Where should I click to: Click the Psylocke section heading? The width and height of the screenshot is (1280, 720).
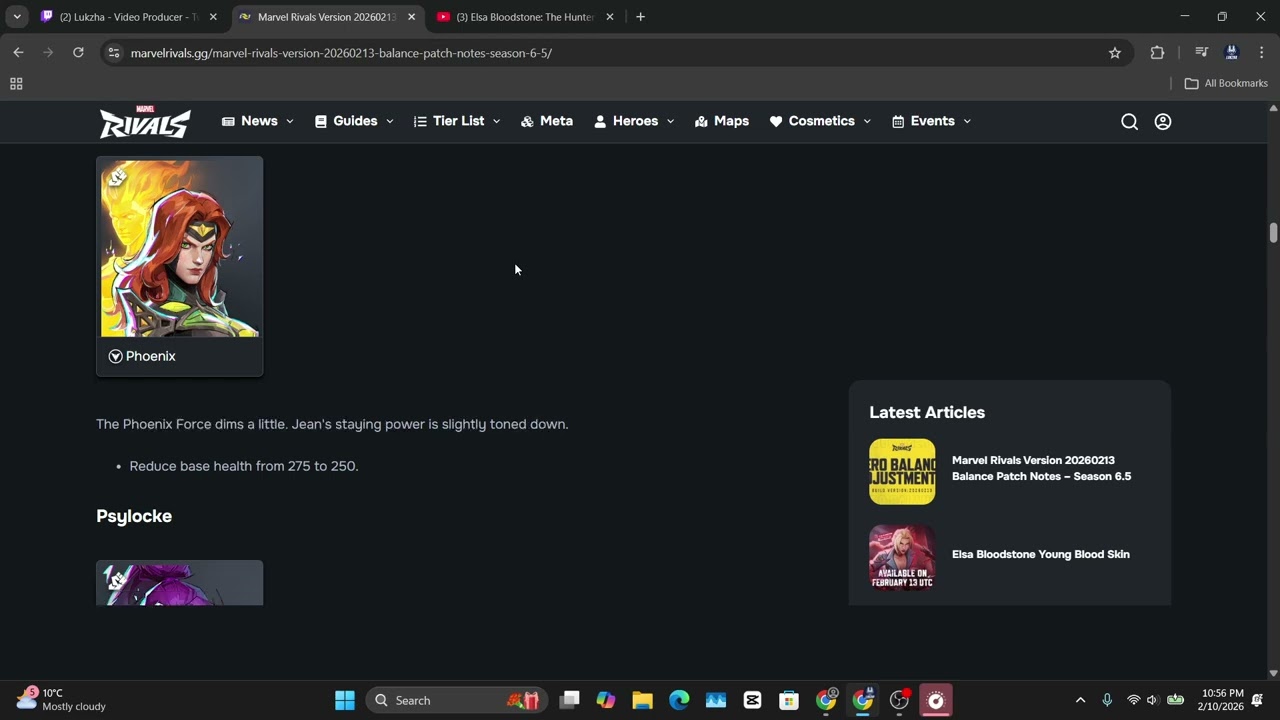(134, 516)
